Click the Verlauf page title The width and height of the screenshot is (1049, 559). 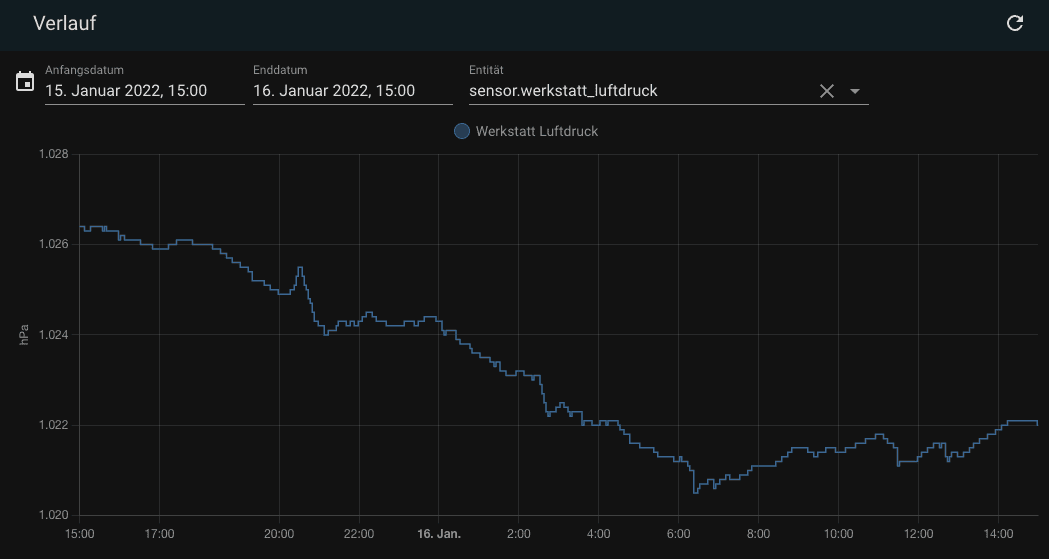click(x=65, y=23)
